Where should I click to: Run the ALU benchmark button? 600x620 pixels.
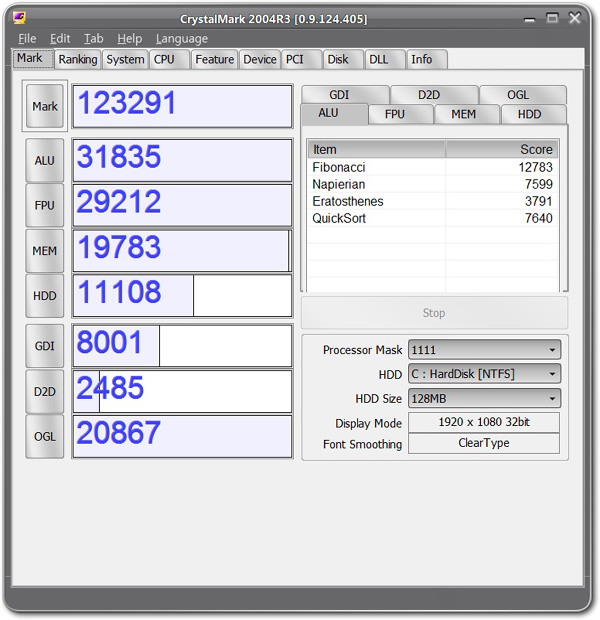[45, 160]
